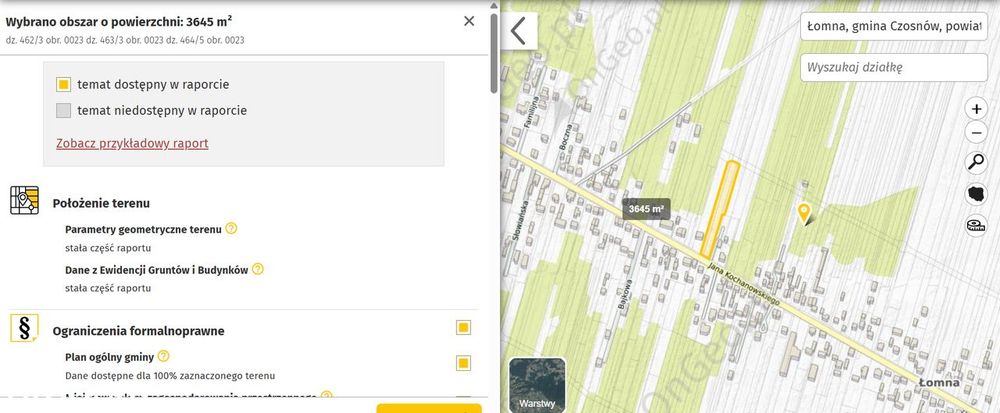The image size is (1000, 413).
Task: Click the Położenie terenu section icon
Action: pos(24,200)
